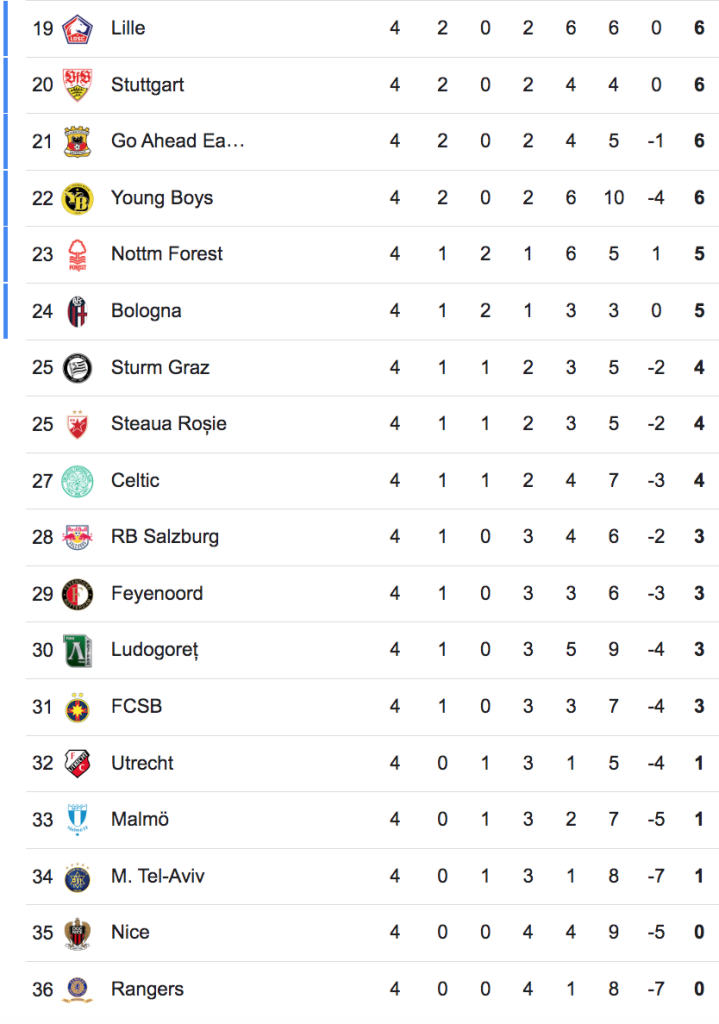Image resolution: width=719 pixels, height=1024 pixels.
Task: Click the Lille club crest
Action: 77,29
